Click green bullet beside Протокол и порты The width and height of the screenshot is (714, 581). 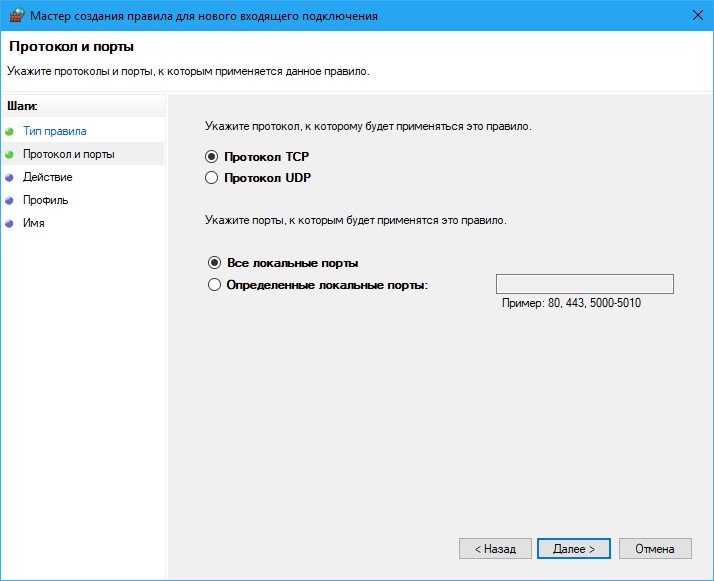(9, 154)
